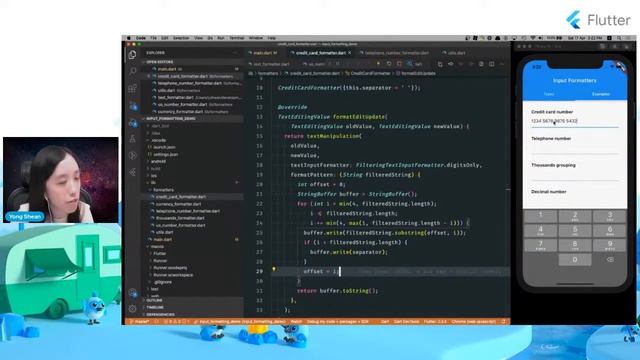The height and width of the screenshot is (360, 640).
Task: Open the Help menu
Action: click(x=271, y=38)
